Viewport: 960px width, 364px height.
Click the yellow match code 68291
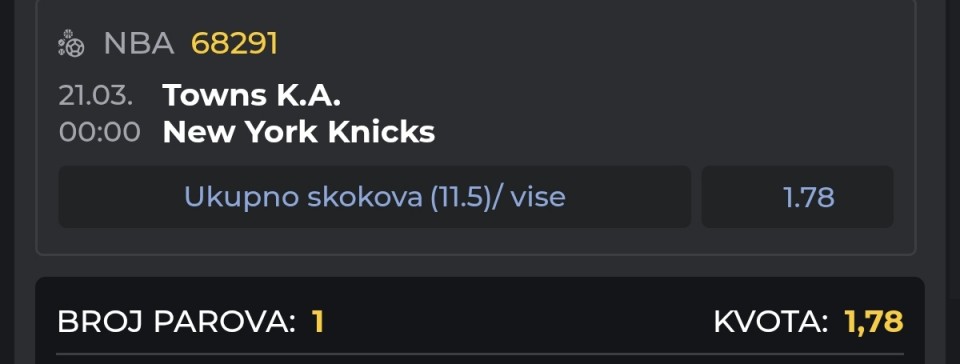click(x=234, y=43)
